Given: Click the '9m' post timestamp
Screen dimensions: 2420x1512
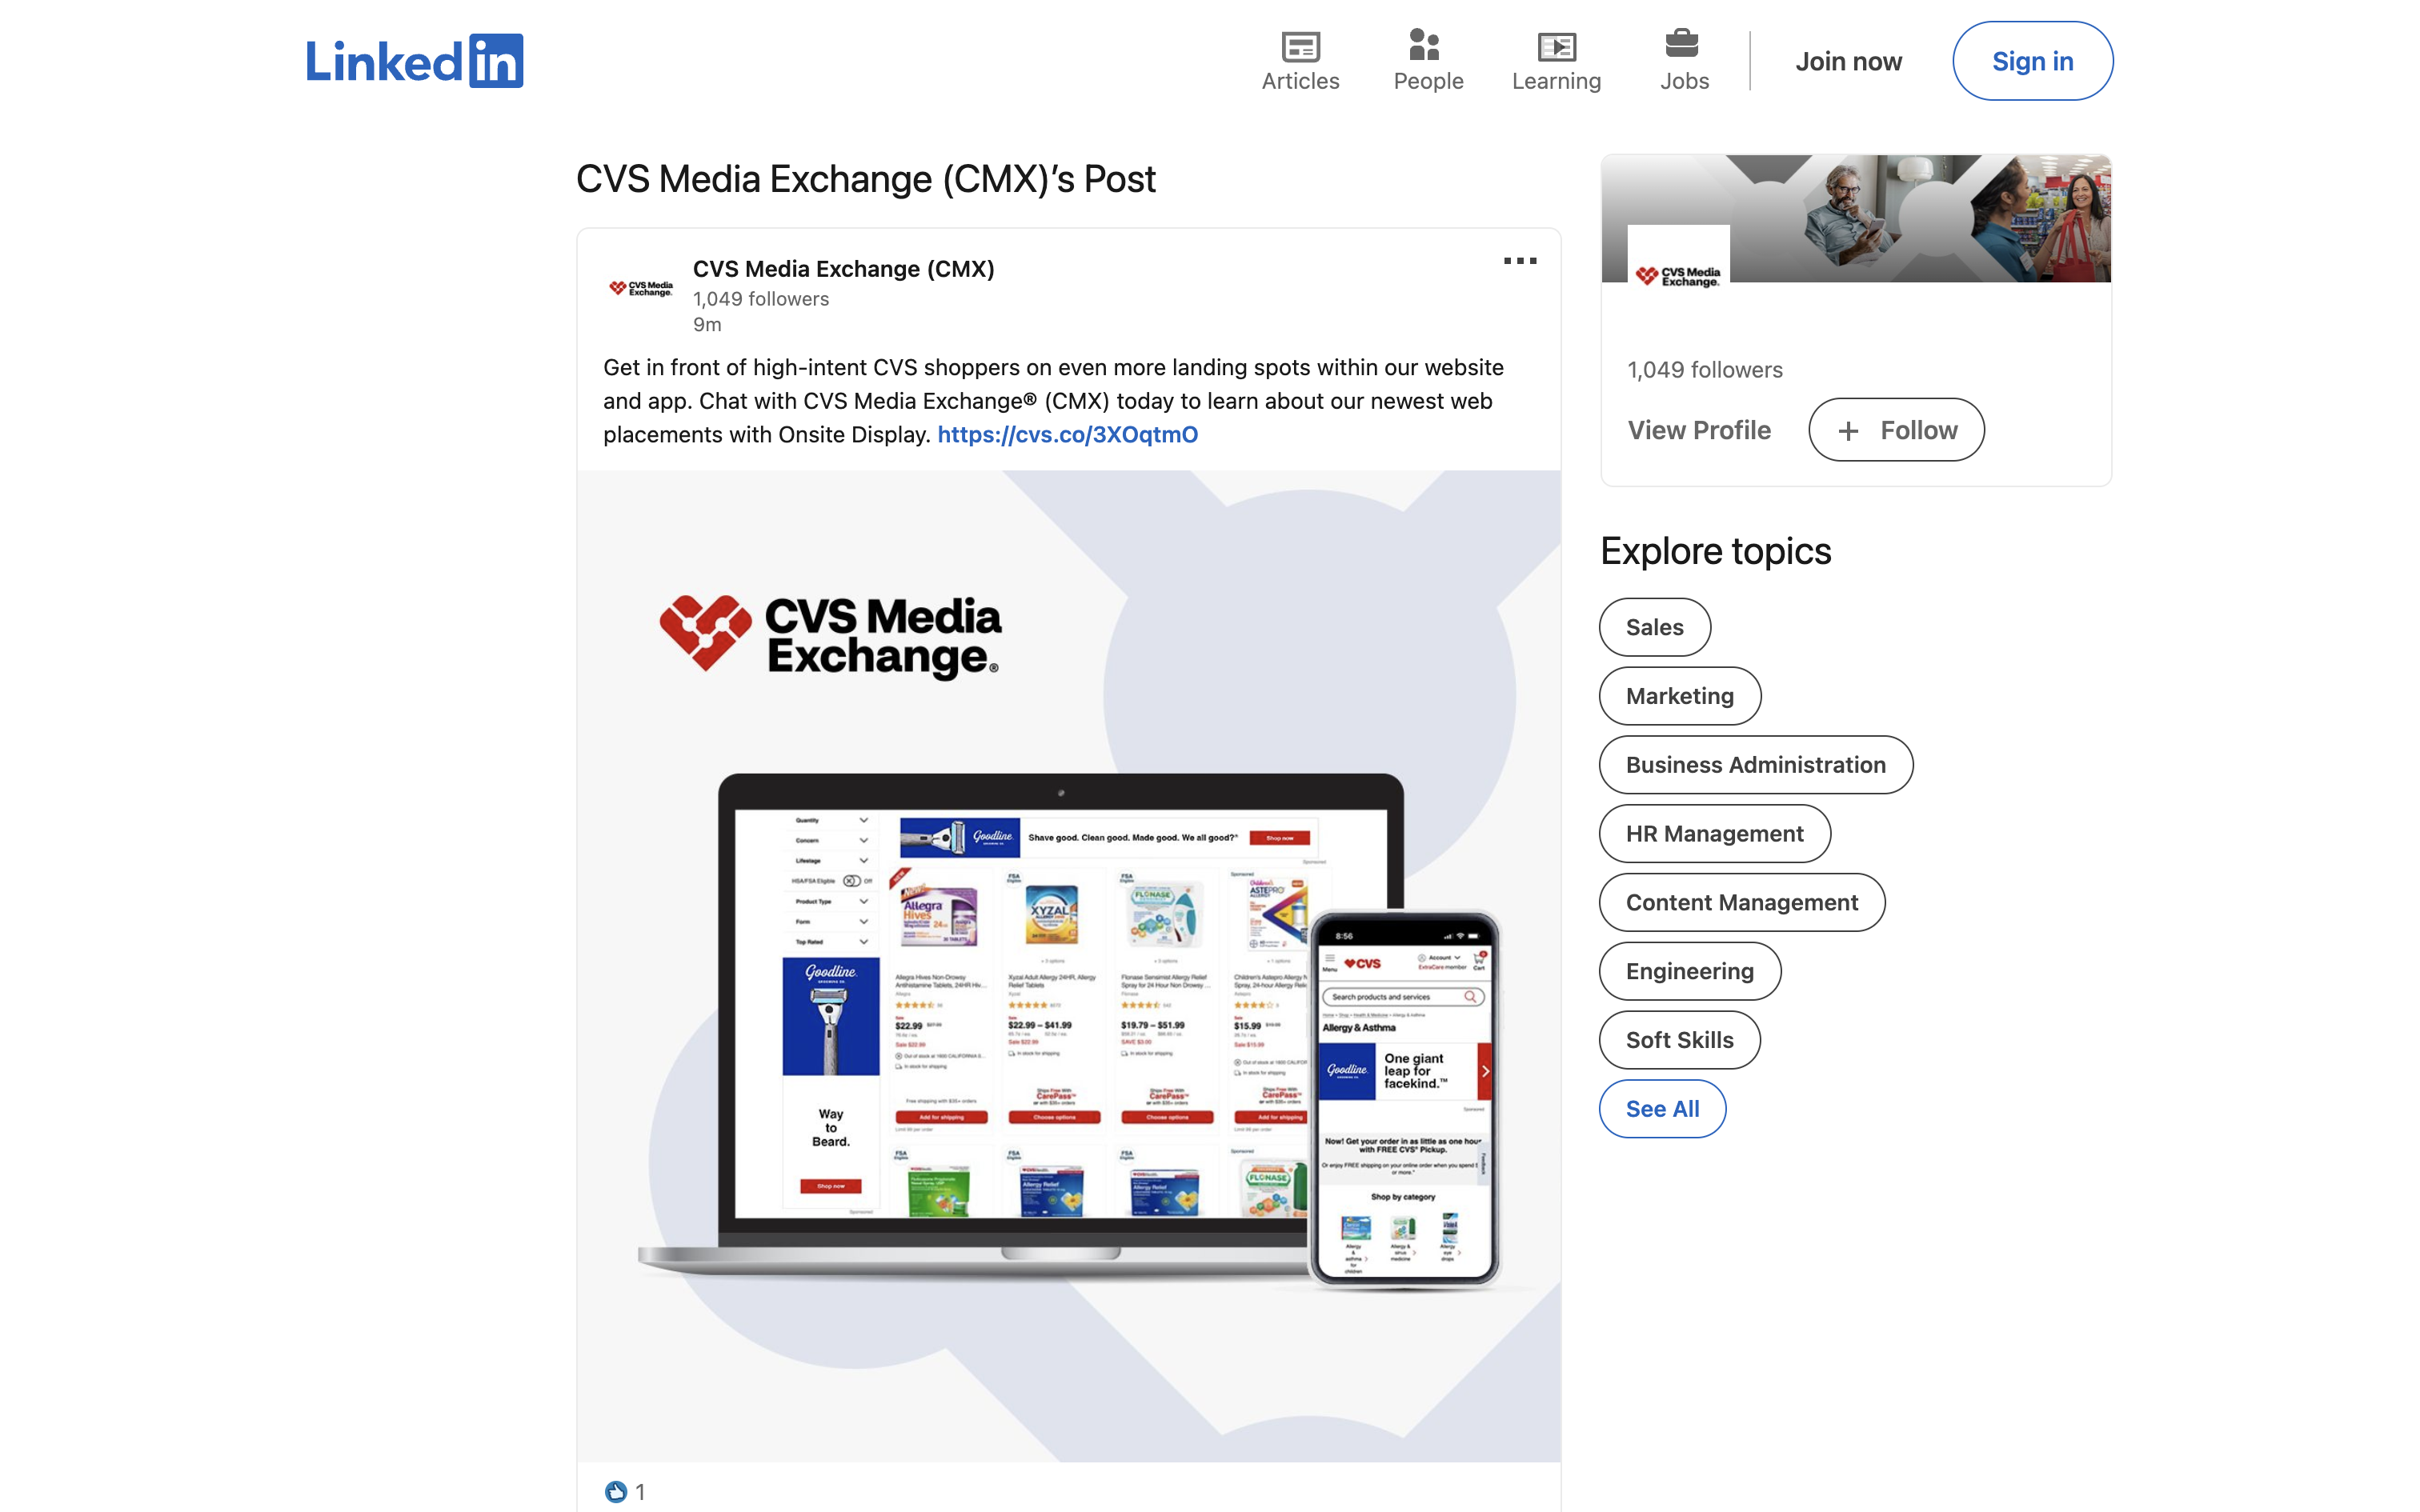Looking at the screenshot, I should click(707, 325).
